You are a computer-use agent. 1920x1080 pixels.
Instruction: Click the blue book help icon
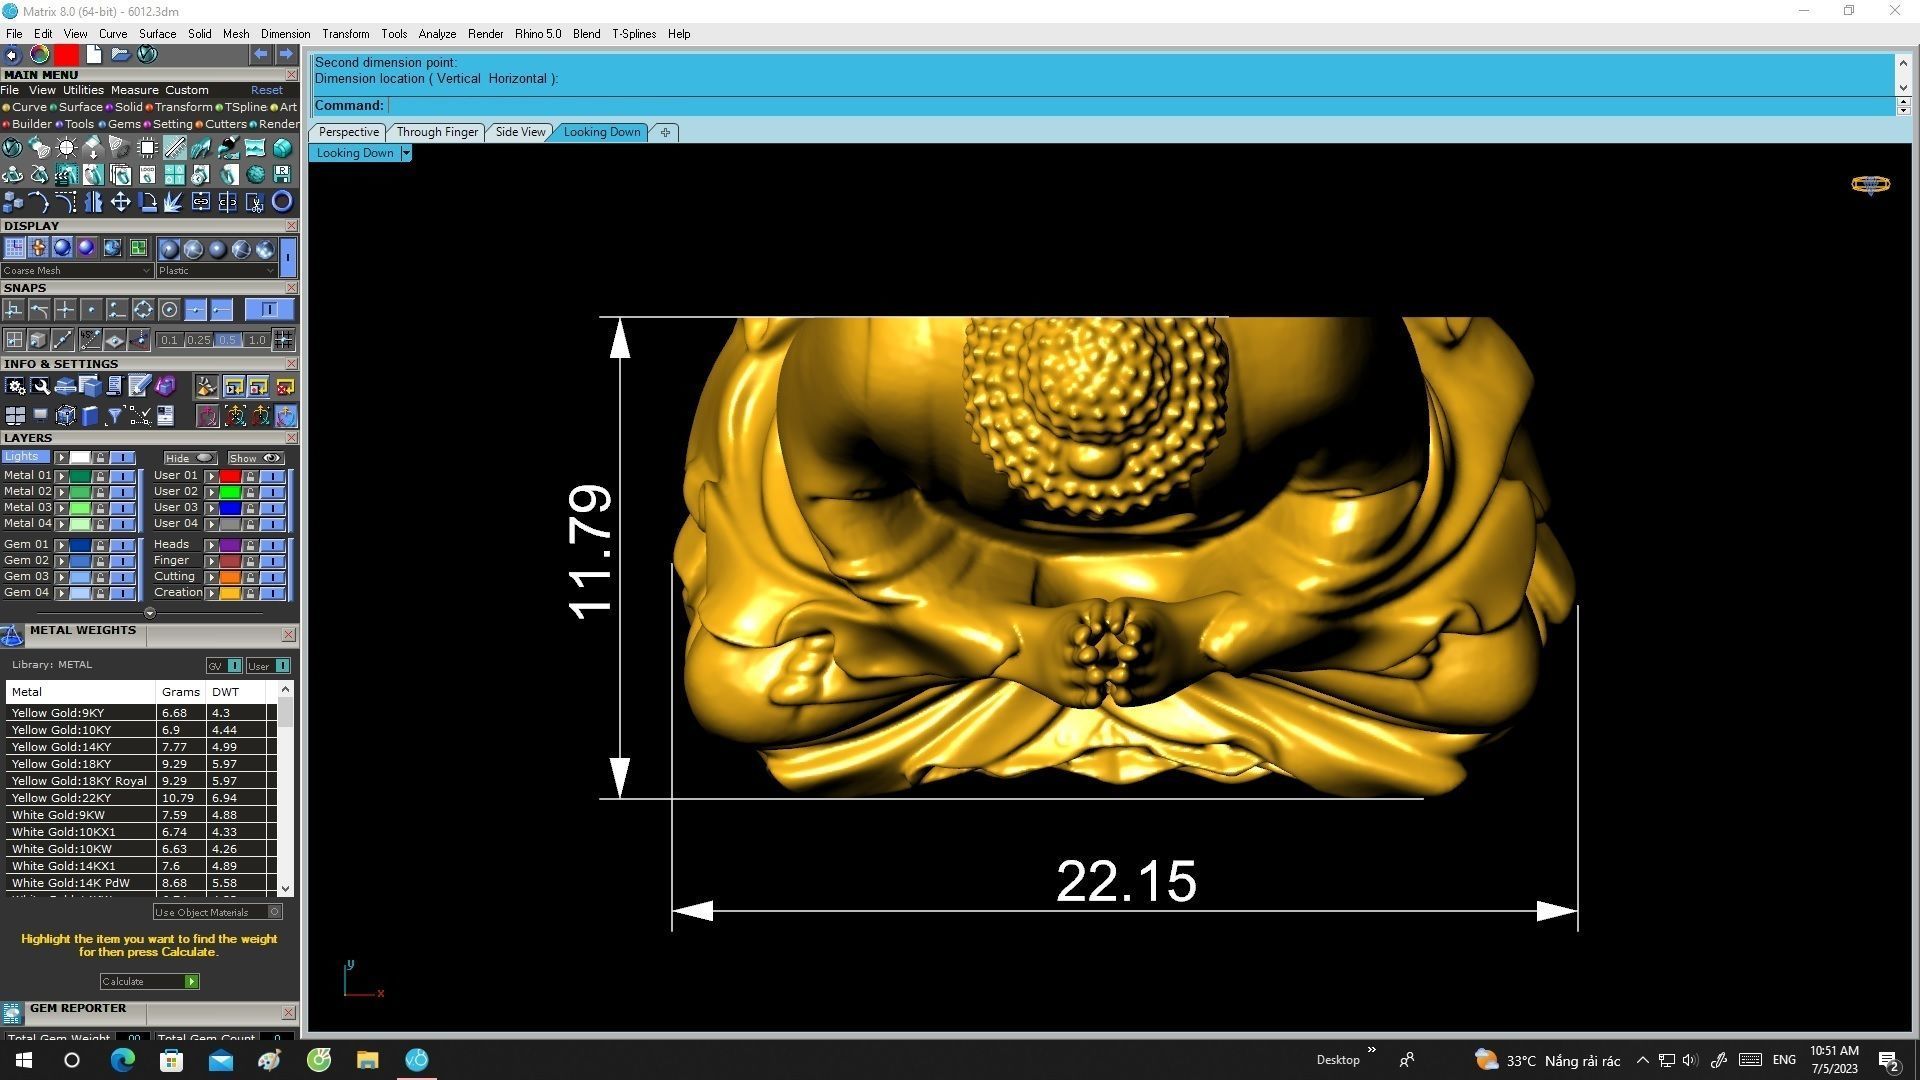coord(90,416)
